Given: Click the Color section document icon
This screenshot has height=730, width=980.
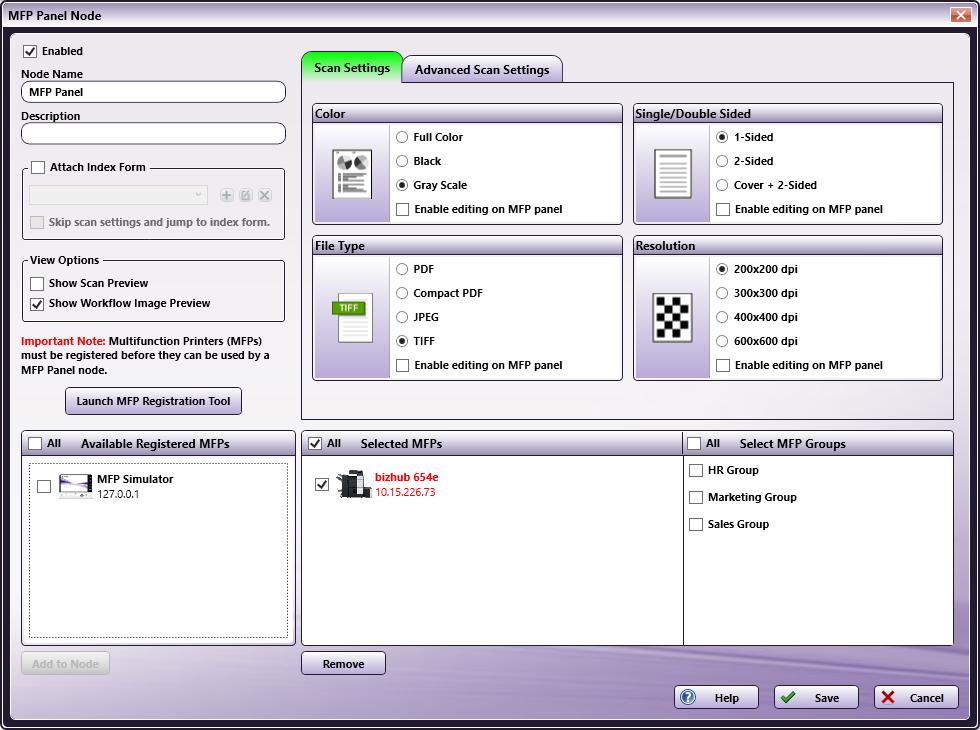Looking at the screenshot, I should tap(352, 174).
